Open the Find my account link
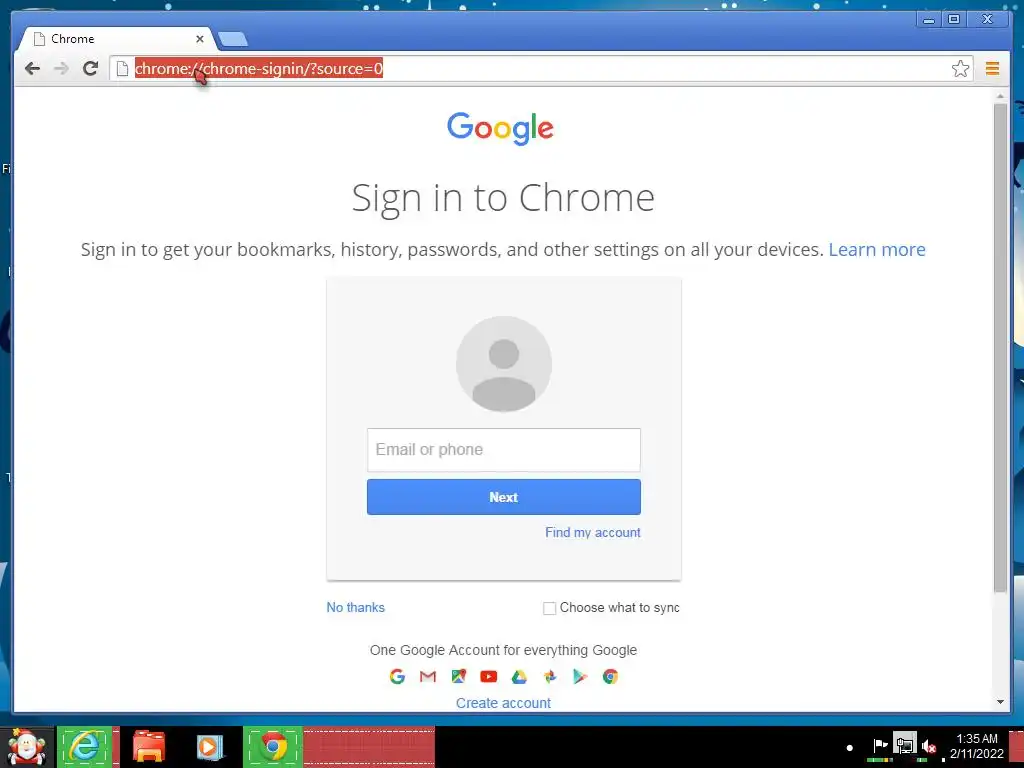Viewport: 1024px width, 768px height. coord(592,532)
